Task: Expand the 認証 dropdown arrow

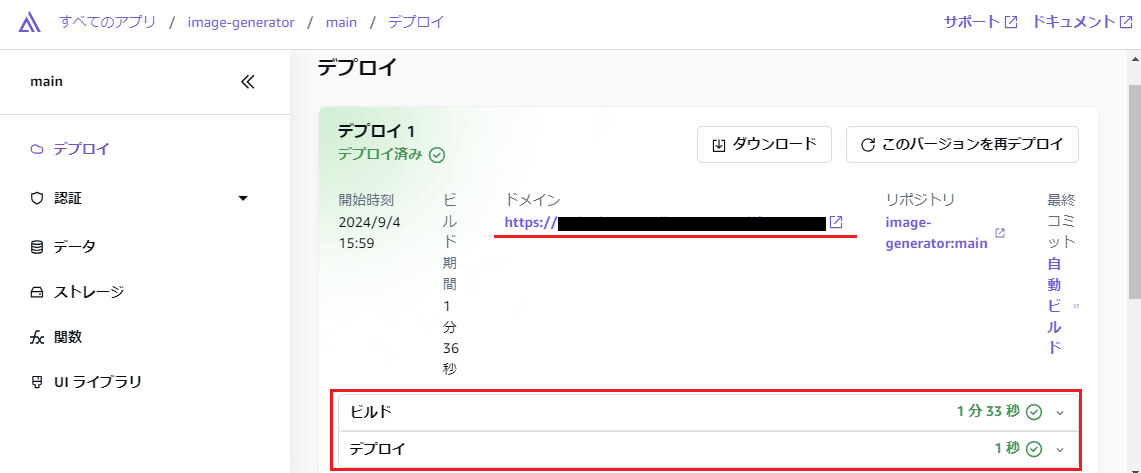Action: [x=243, y=199]
